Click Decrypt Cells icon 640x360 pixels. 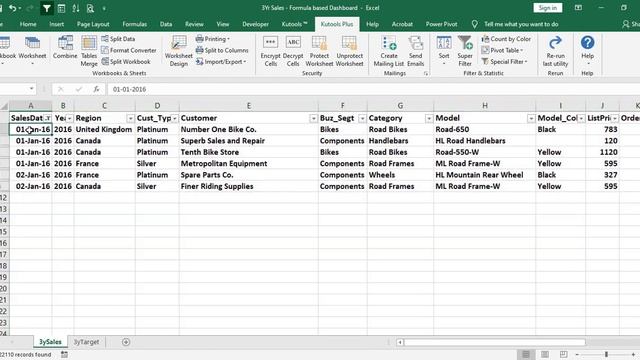[293, 51]
